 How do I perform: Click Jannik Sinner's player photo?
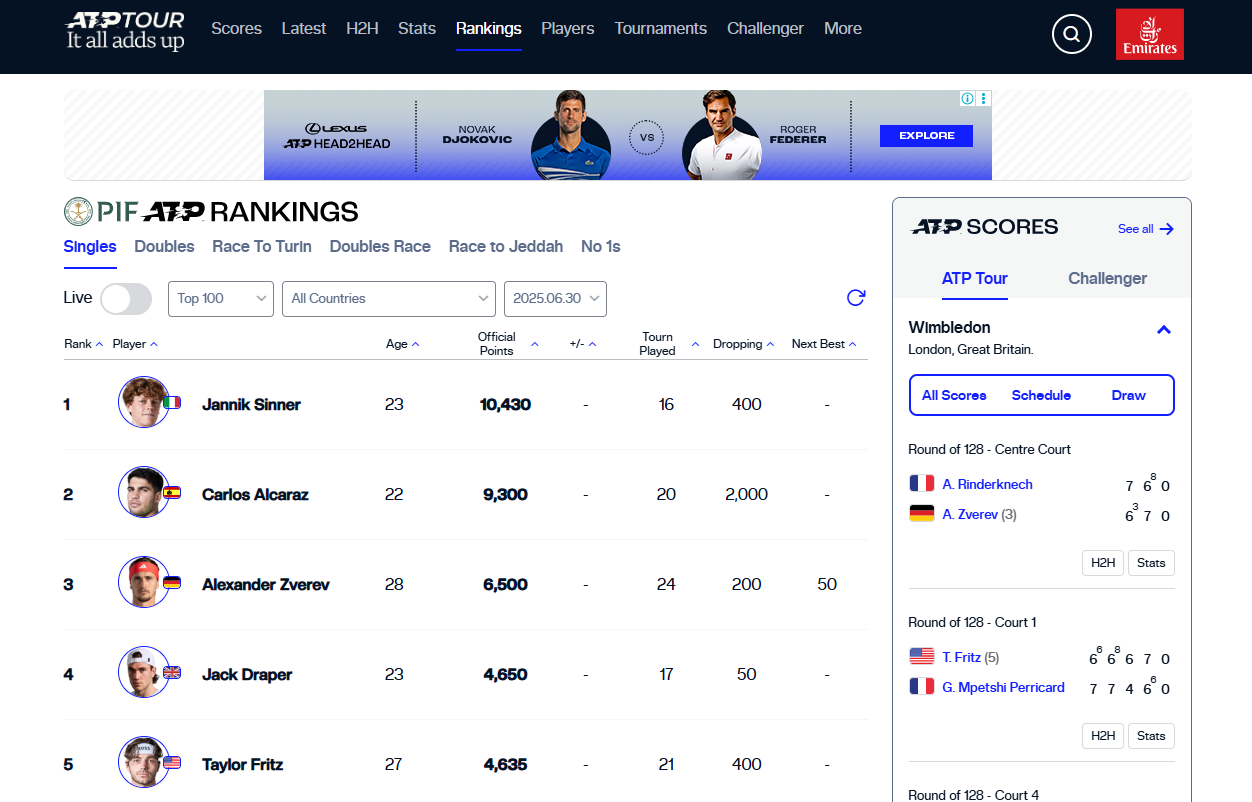point(143,402)
